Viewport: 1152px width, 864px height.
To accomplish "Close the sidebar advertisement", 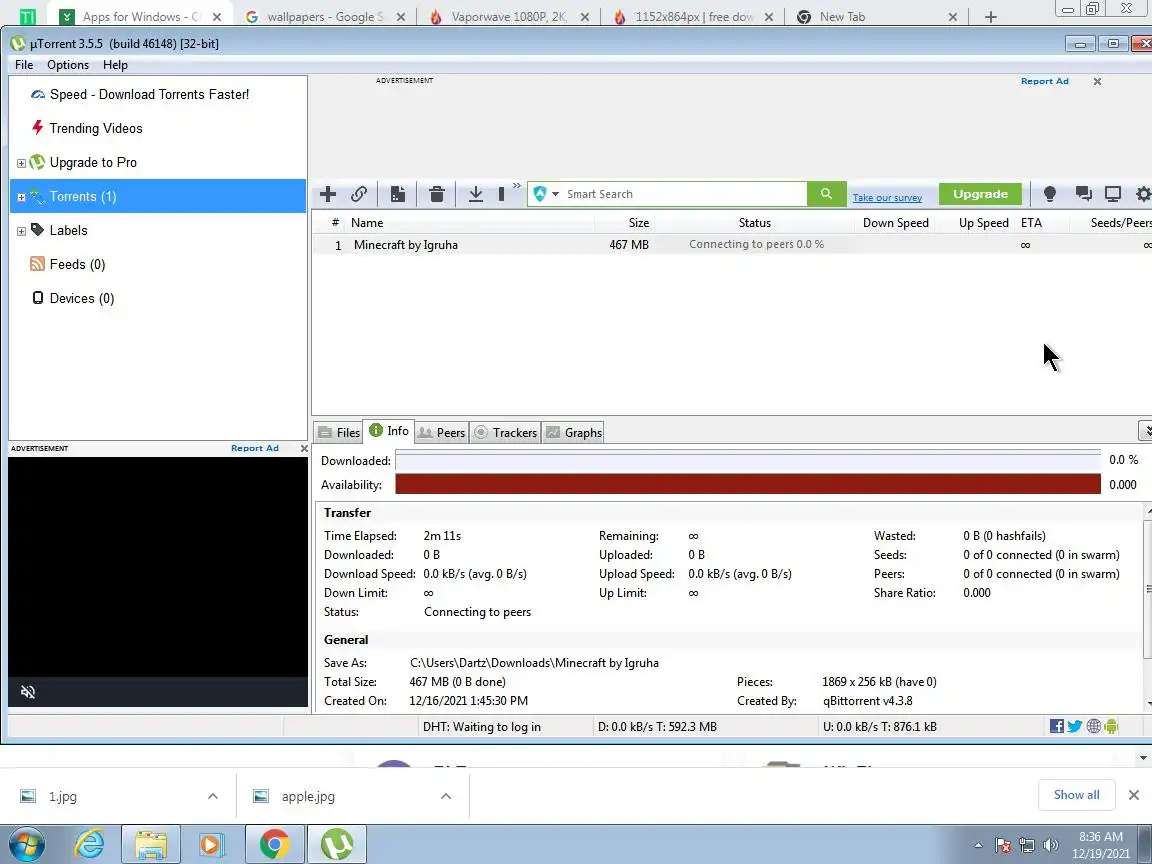I will pos(304,448).
